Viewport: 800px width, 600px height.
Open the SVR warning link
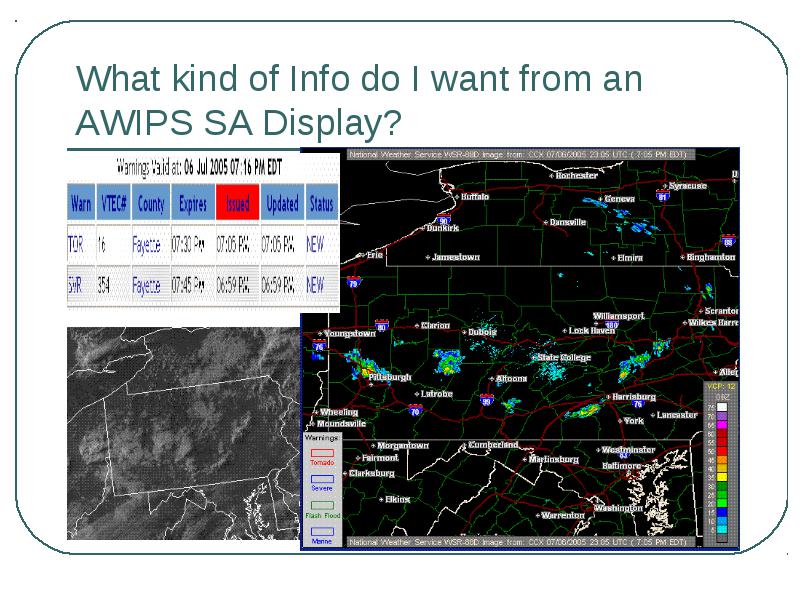point(75,285)
